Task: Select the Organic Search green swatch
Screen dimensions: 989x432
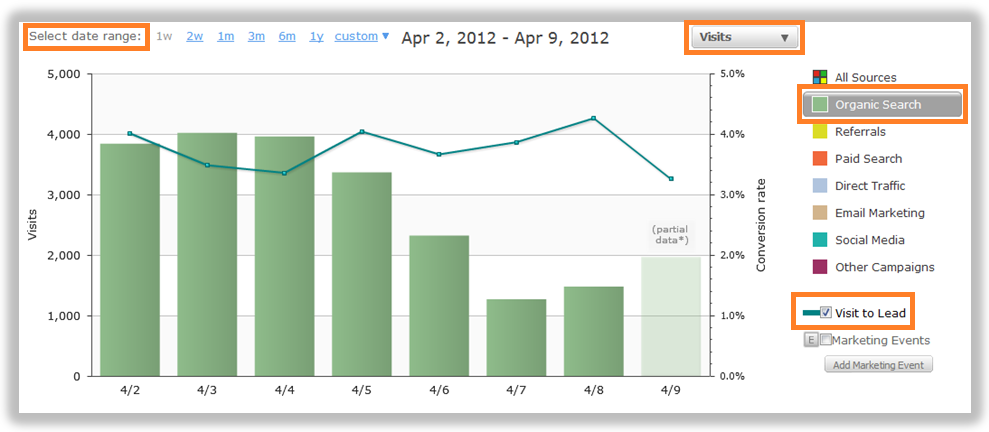Action: coord(819,104)
